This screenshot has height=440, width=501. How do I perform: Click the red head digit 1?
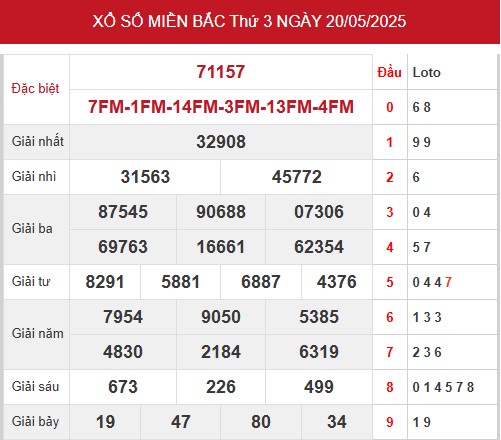(390, 142)
